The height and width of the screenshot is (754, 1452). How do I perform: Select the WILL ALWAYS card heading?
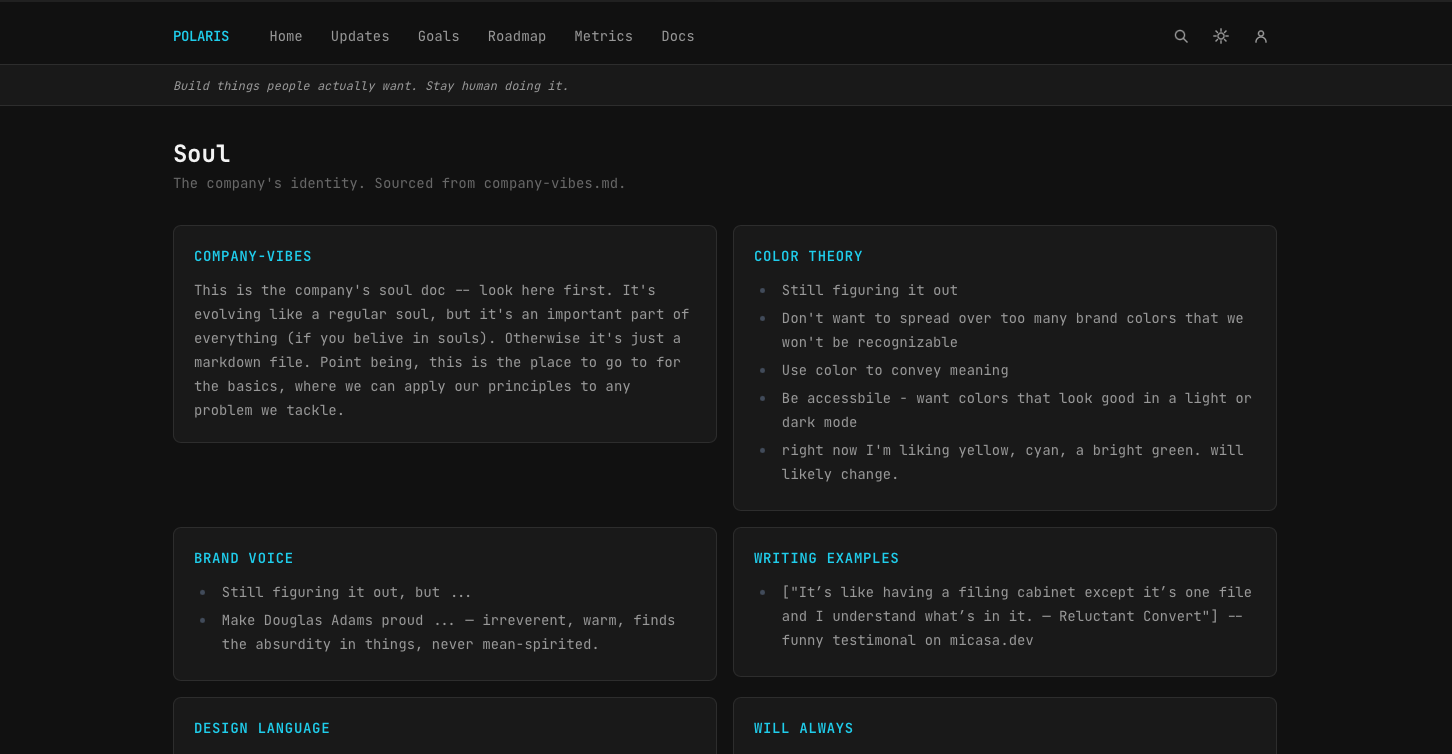coord(804,728)
